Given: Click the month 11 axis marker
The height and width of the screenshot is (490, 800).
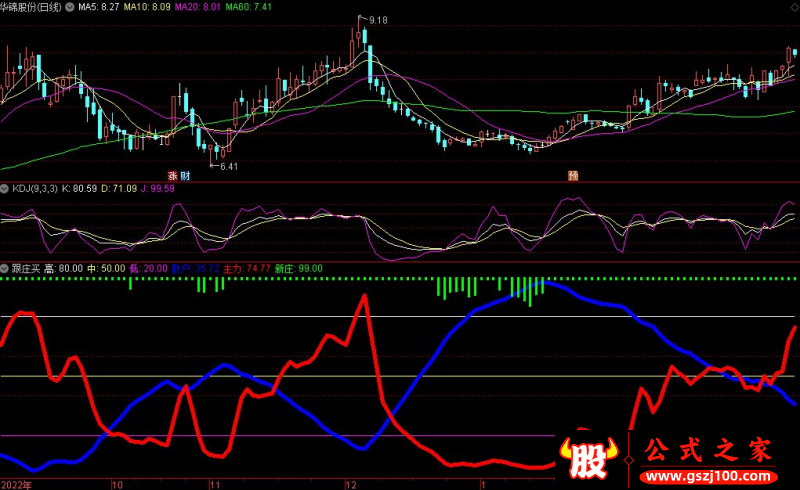Looking at the screenshot, I should click(215, 485).
